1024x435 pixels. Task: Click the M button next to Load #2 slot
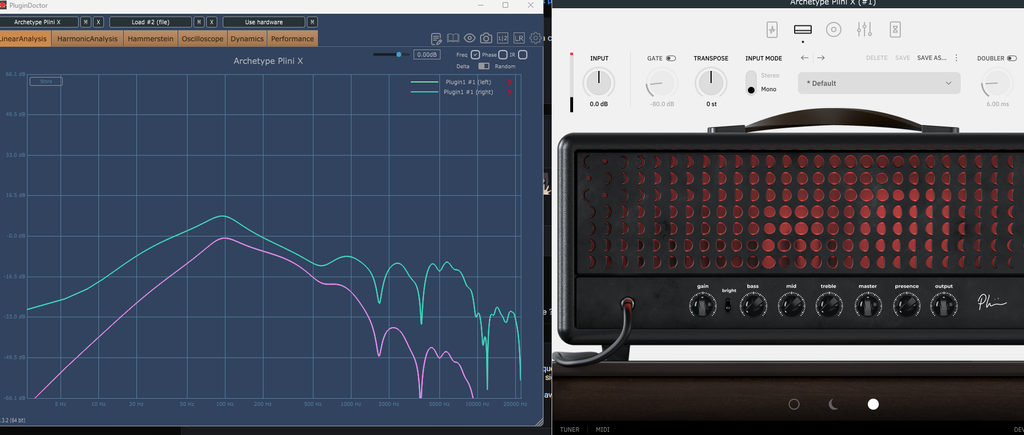tap(199, 22)
